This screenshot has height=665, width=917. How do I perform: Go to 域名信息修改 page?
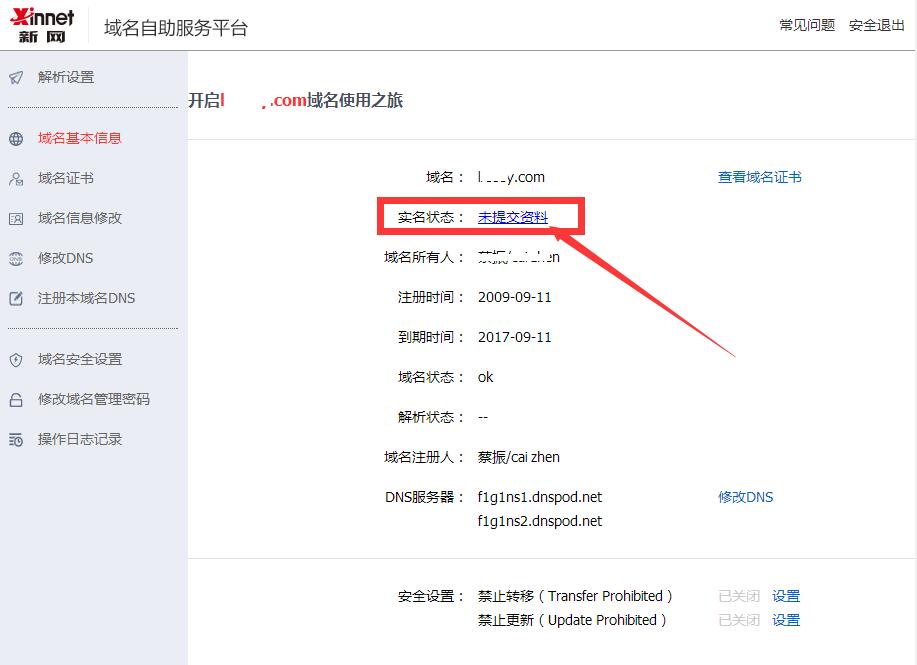[x=80, y=218]
